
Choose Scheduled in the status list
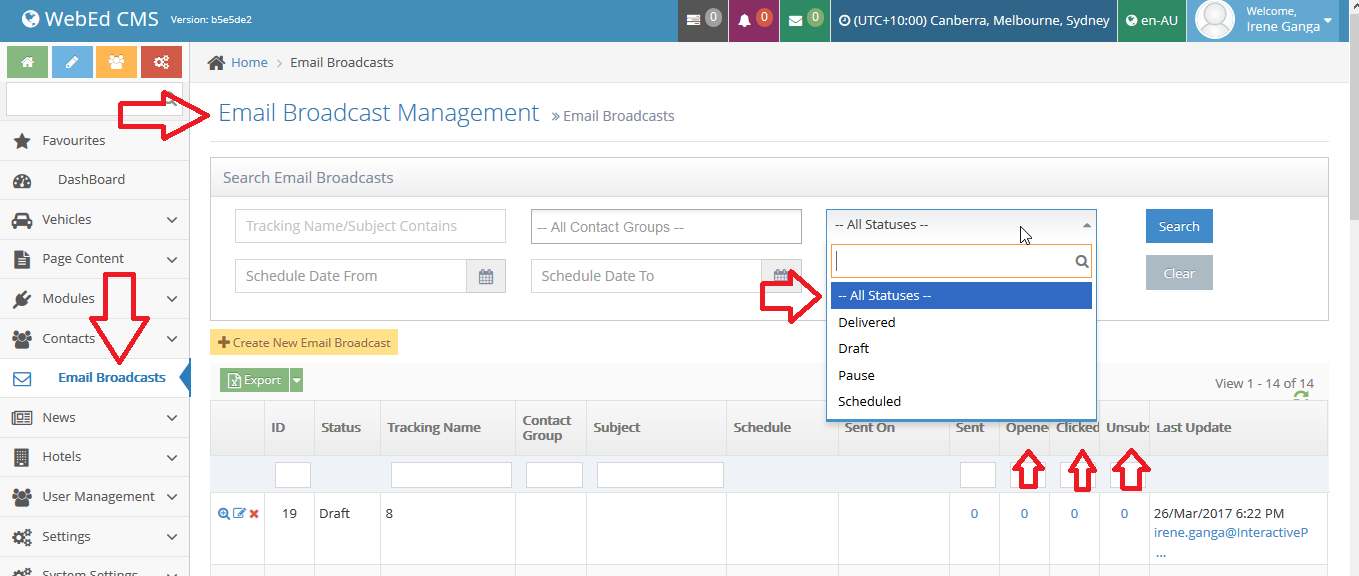869,401
